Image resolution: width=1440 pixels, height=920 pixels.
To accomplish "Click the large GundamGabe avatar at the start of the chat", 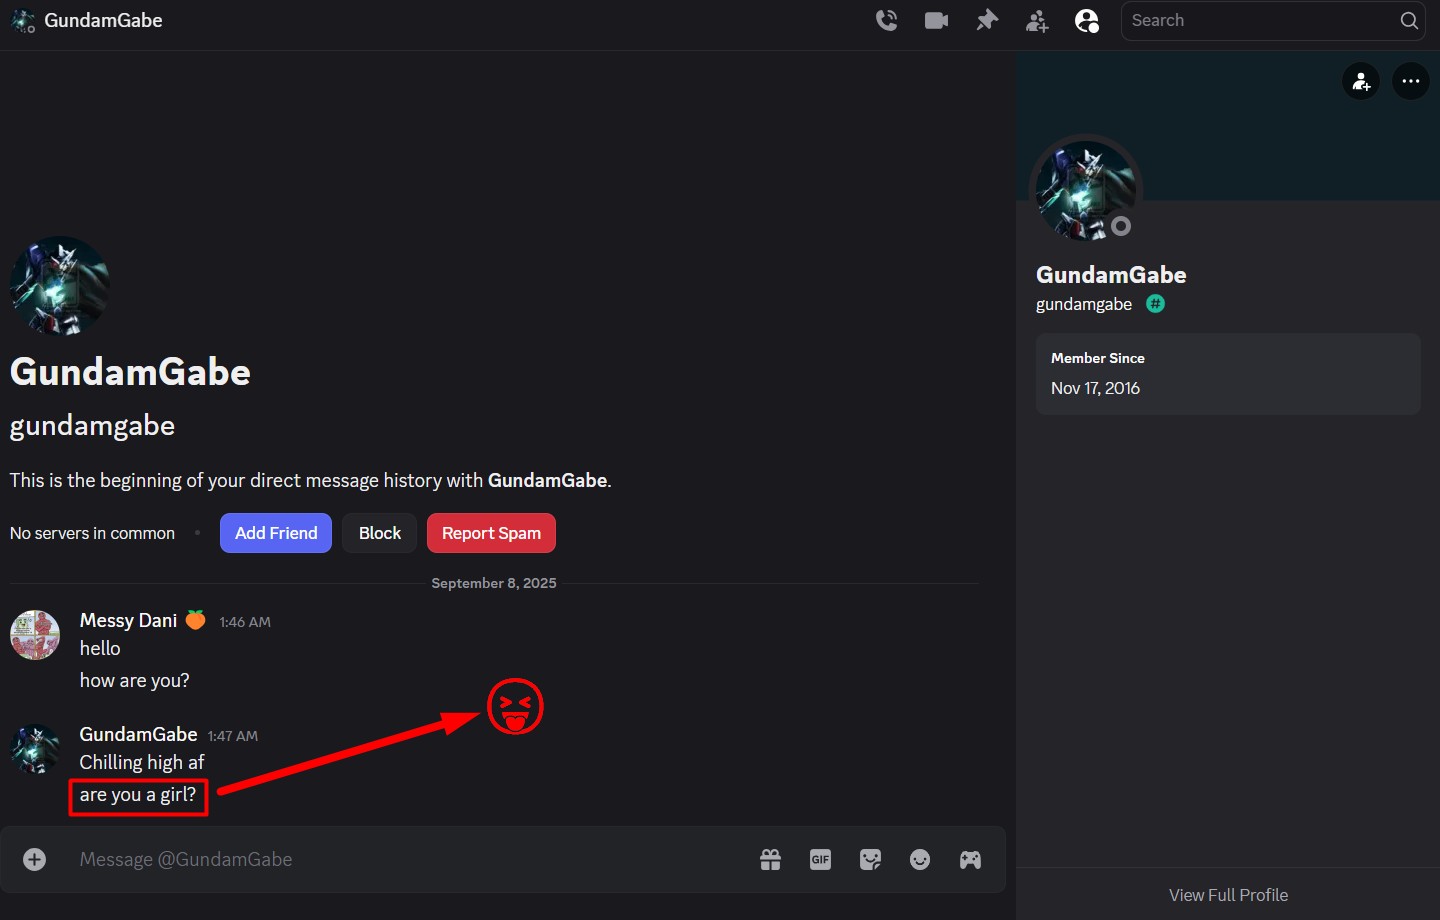I will point(60,286).
